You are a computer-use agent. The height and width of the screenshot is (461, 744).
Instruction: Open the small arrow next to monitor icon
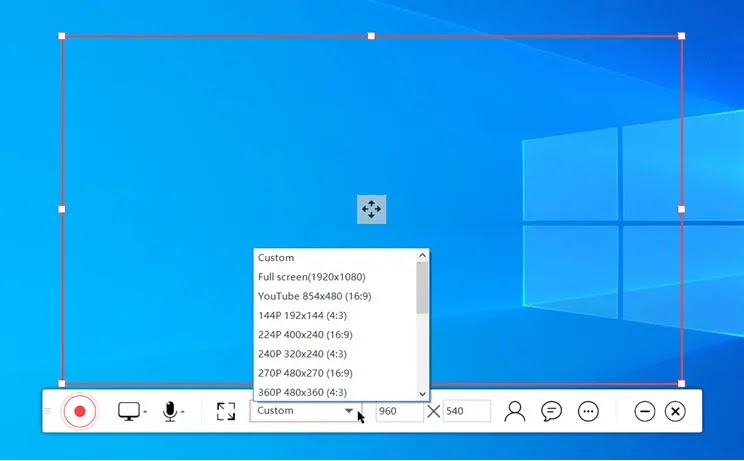click(x=145, y=412)
